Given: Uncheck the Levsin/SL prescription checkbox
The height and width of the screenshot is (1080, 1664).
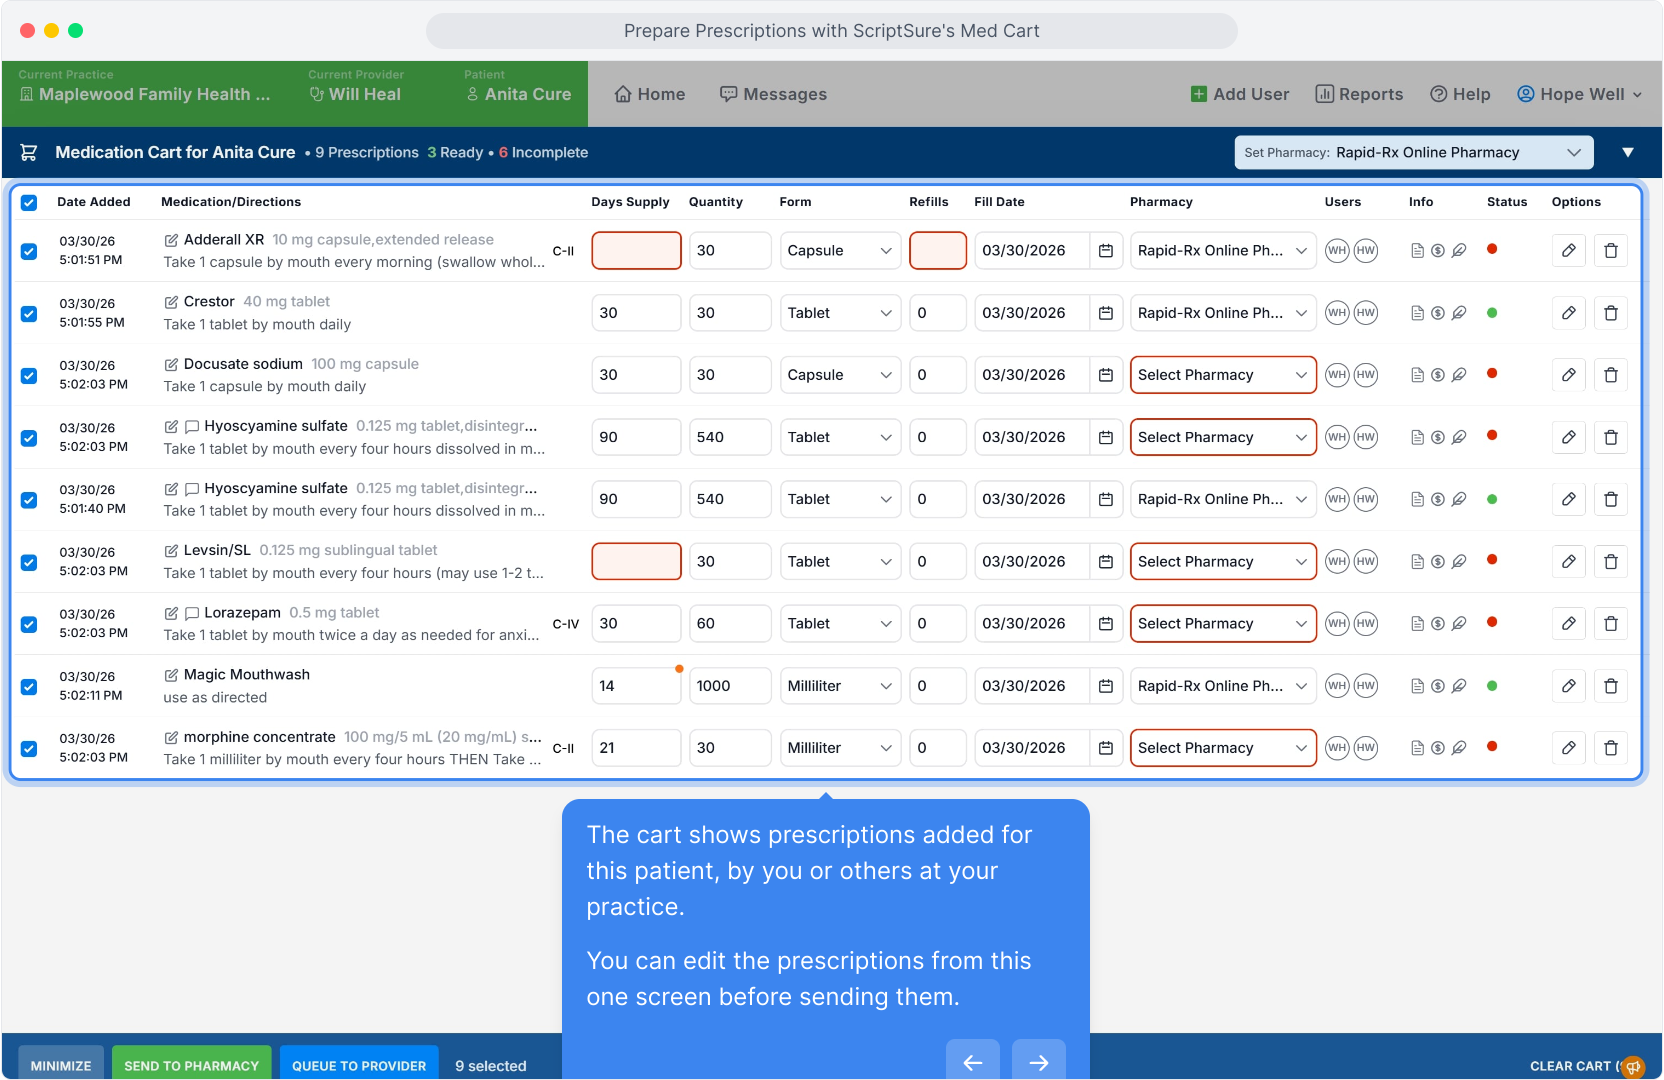Looking at the screenshot, I should (29, 562).
